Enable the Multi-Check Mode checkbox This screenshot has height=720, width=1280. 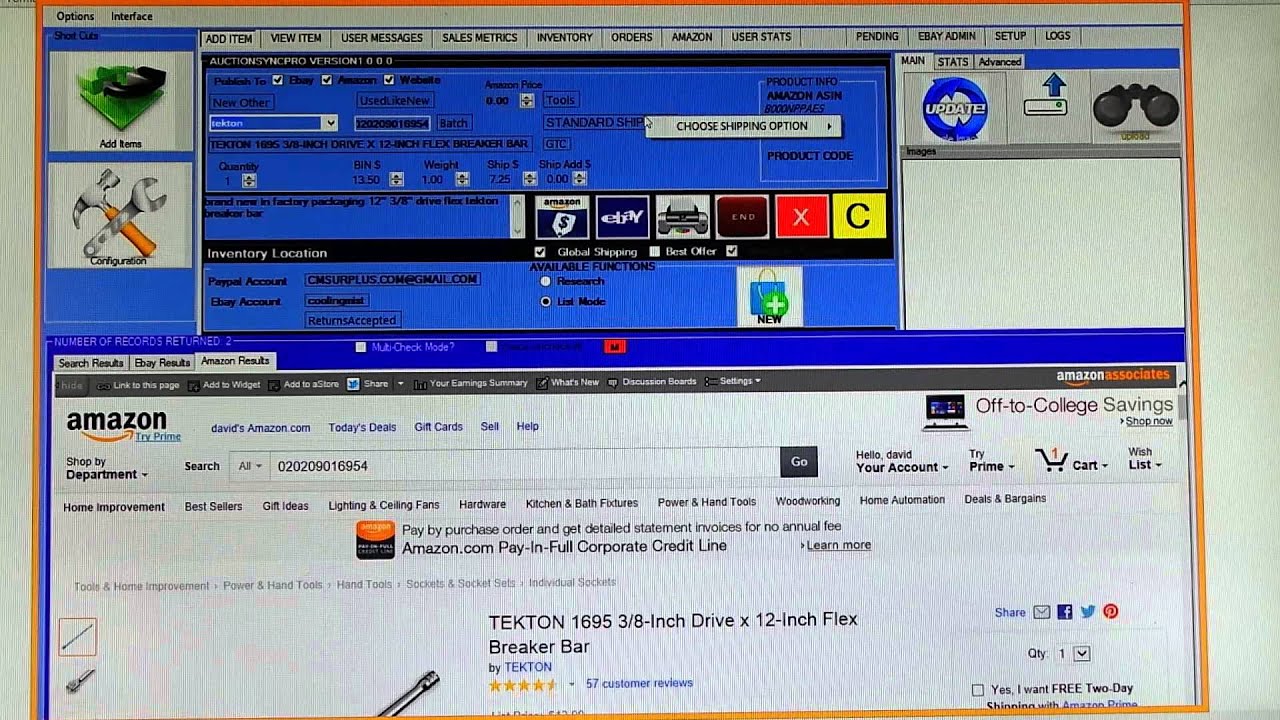click(361, 347)
